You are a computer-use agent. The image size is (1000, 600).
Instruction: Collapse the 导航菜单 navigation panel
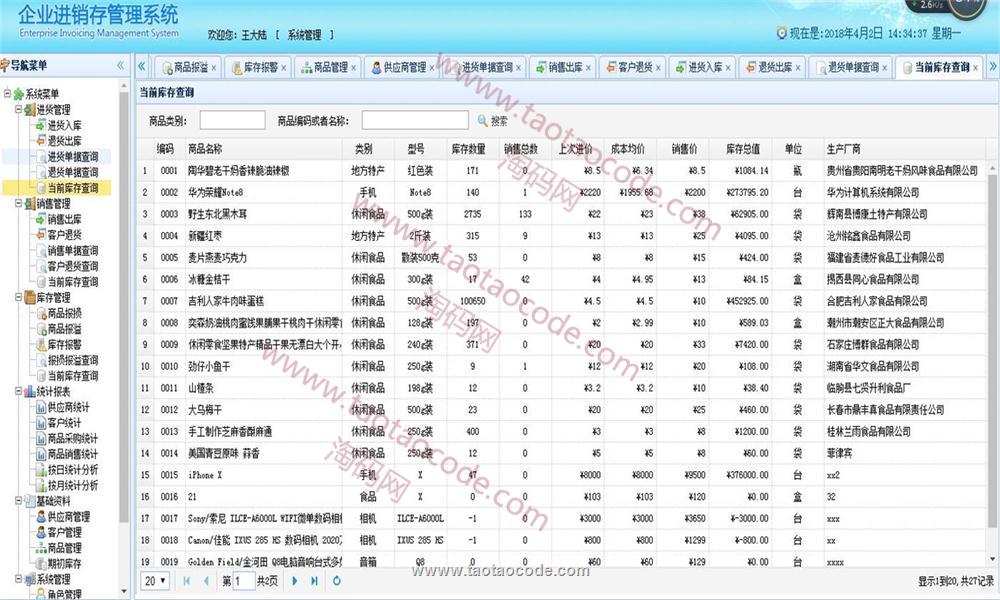point(121,66)
